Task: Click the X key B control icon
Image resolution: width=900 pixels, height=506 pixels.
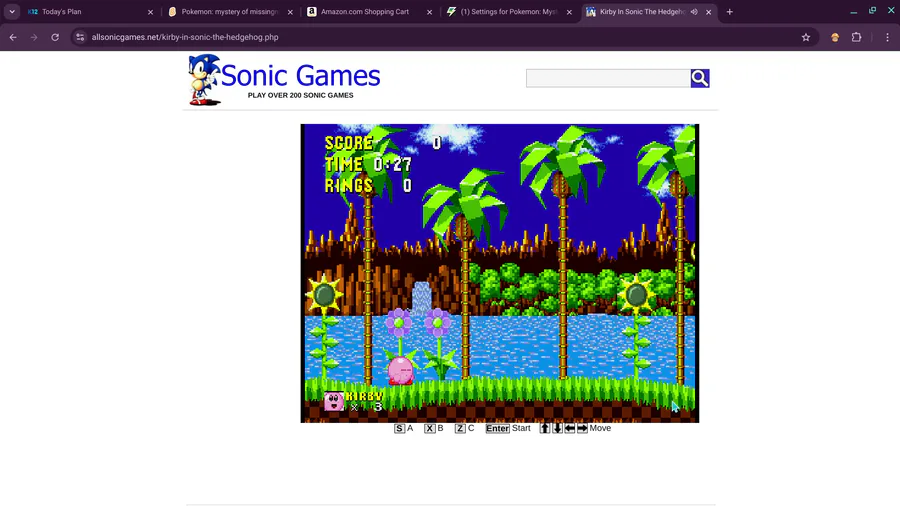Action: 429,429
